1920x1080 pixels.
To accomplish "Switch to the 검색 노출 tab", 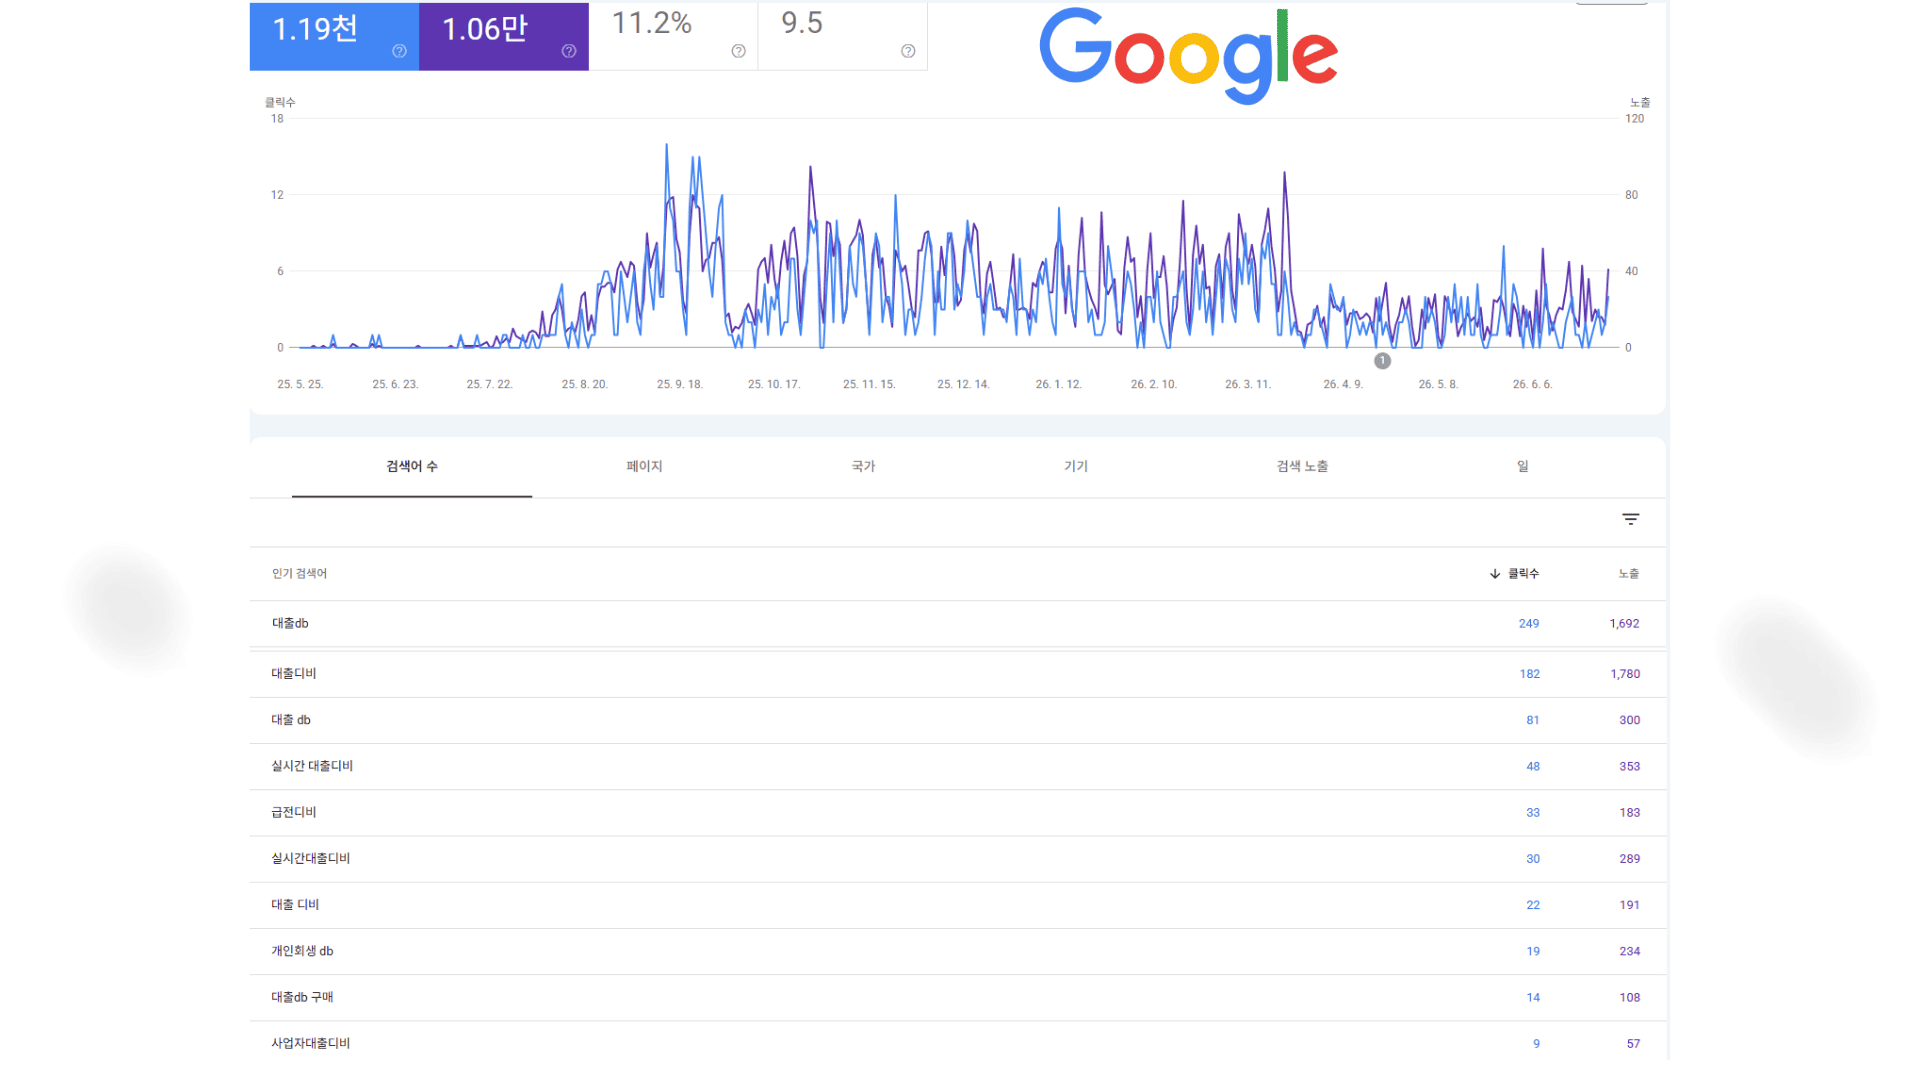I will [x=1302, y=466].
